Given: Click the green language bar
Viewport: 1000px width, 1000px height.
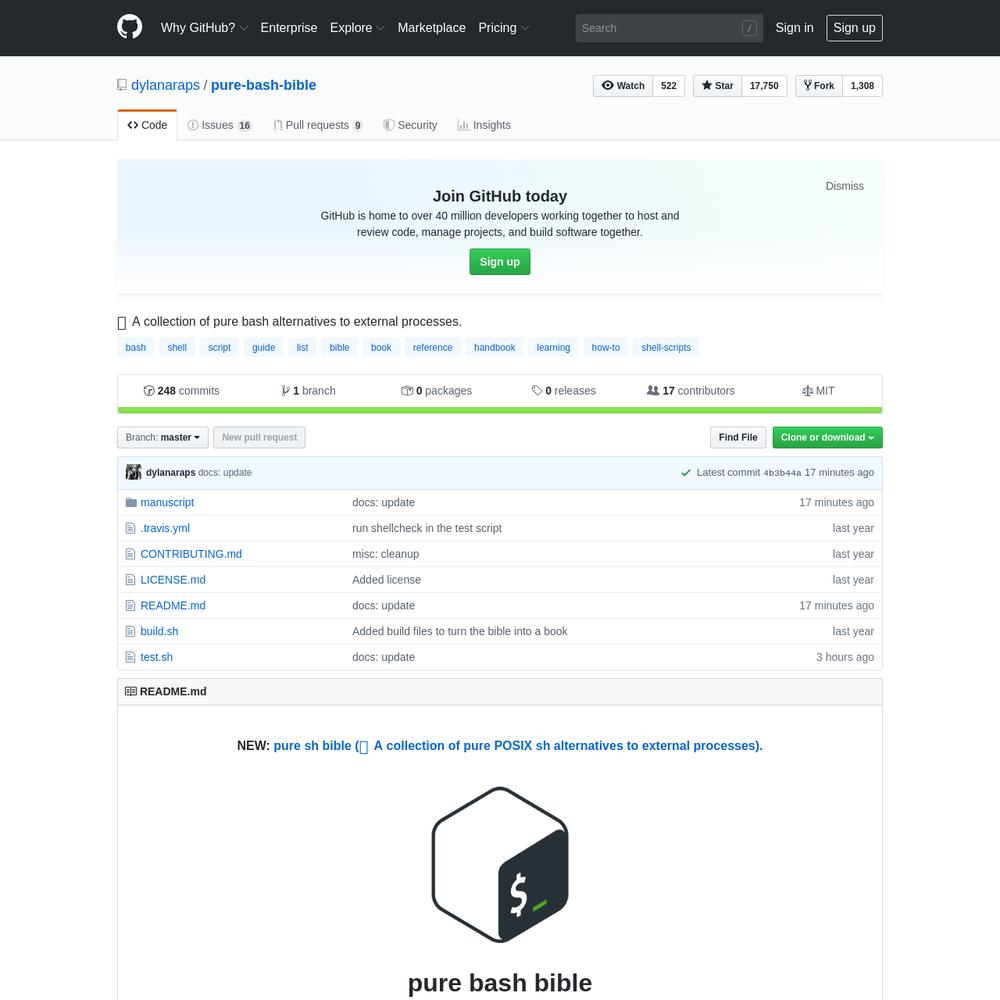Looking at the screenshot, I should tap(500, 410).
